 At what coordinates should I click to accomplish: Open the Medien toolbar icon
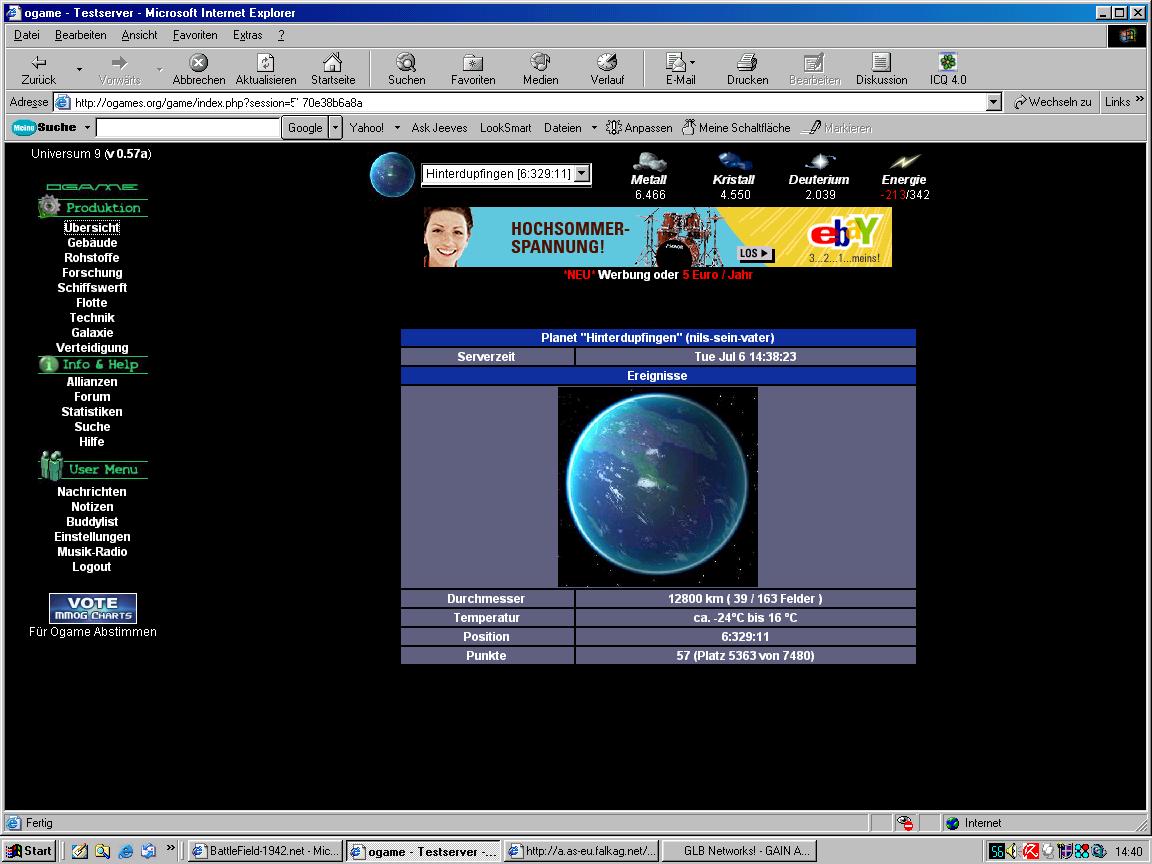(x=540, y=63)
